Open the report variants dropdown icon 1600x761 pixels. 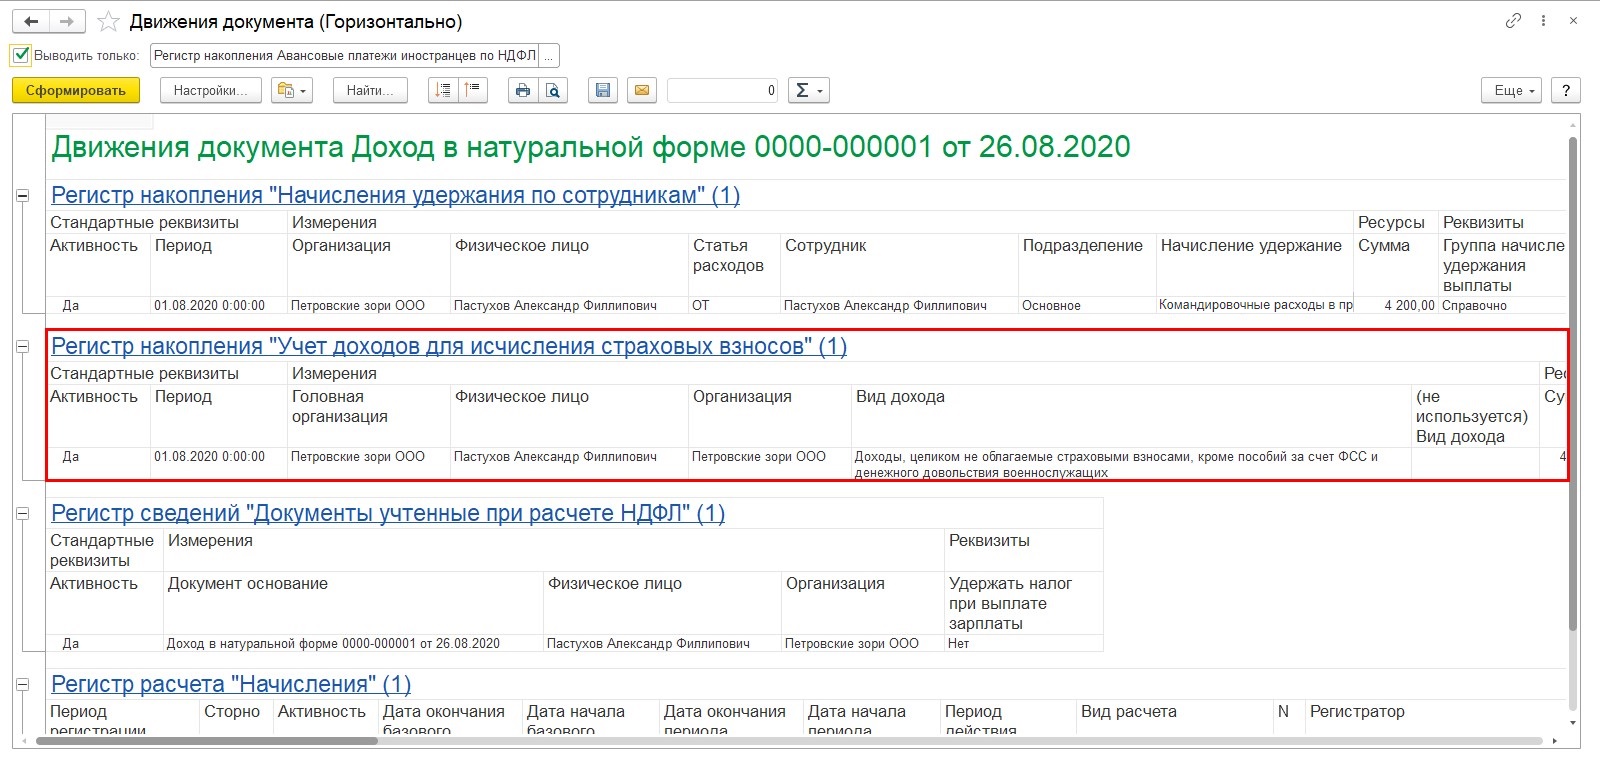pos(291,90)
